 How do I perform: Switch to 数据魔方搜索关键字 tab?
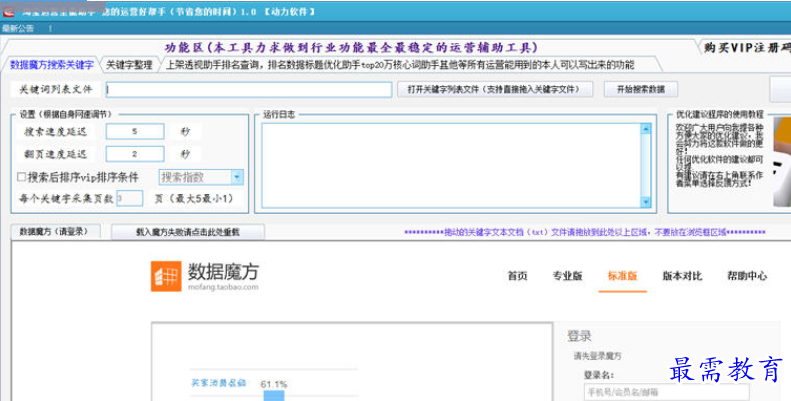51,65
